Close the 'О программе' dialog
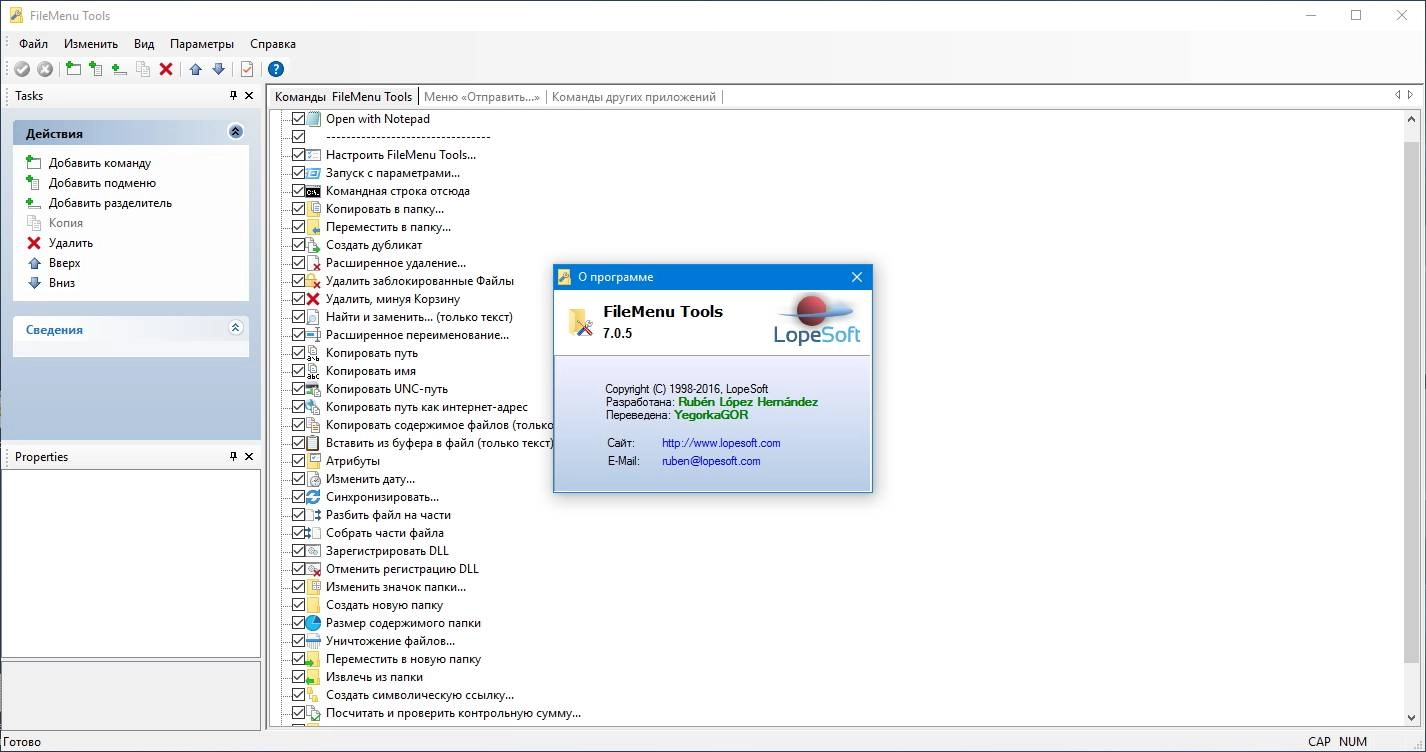Screen dimensions: 1426x752 click(857, 277)
